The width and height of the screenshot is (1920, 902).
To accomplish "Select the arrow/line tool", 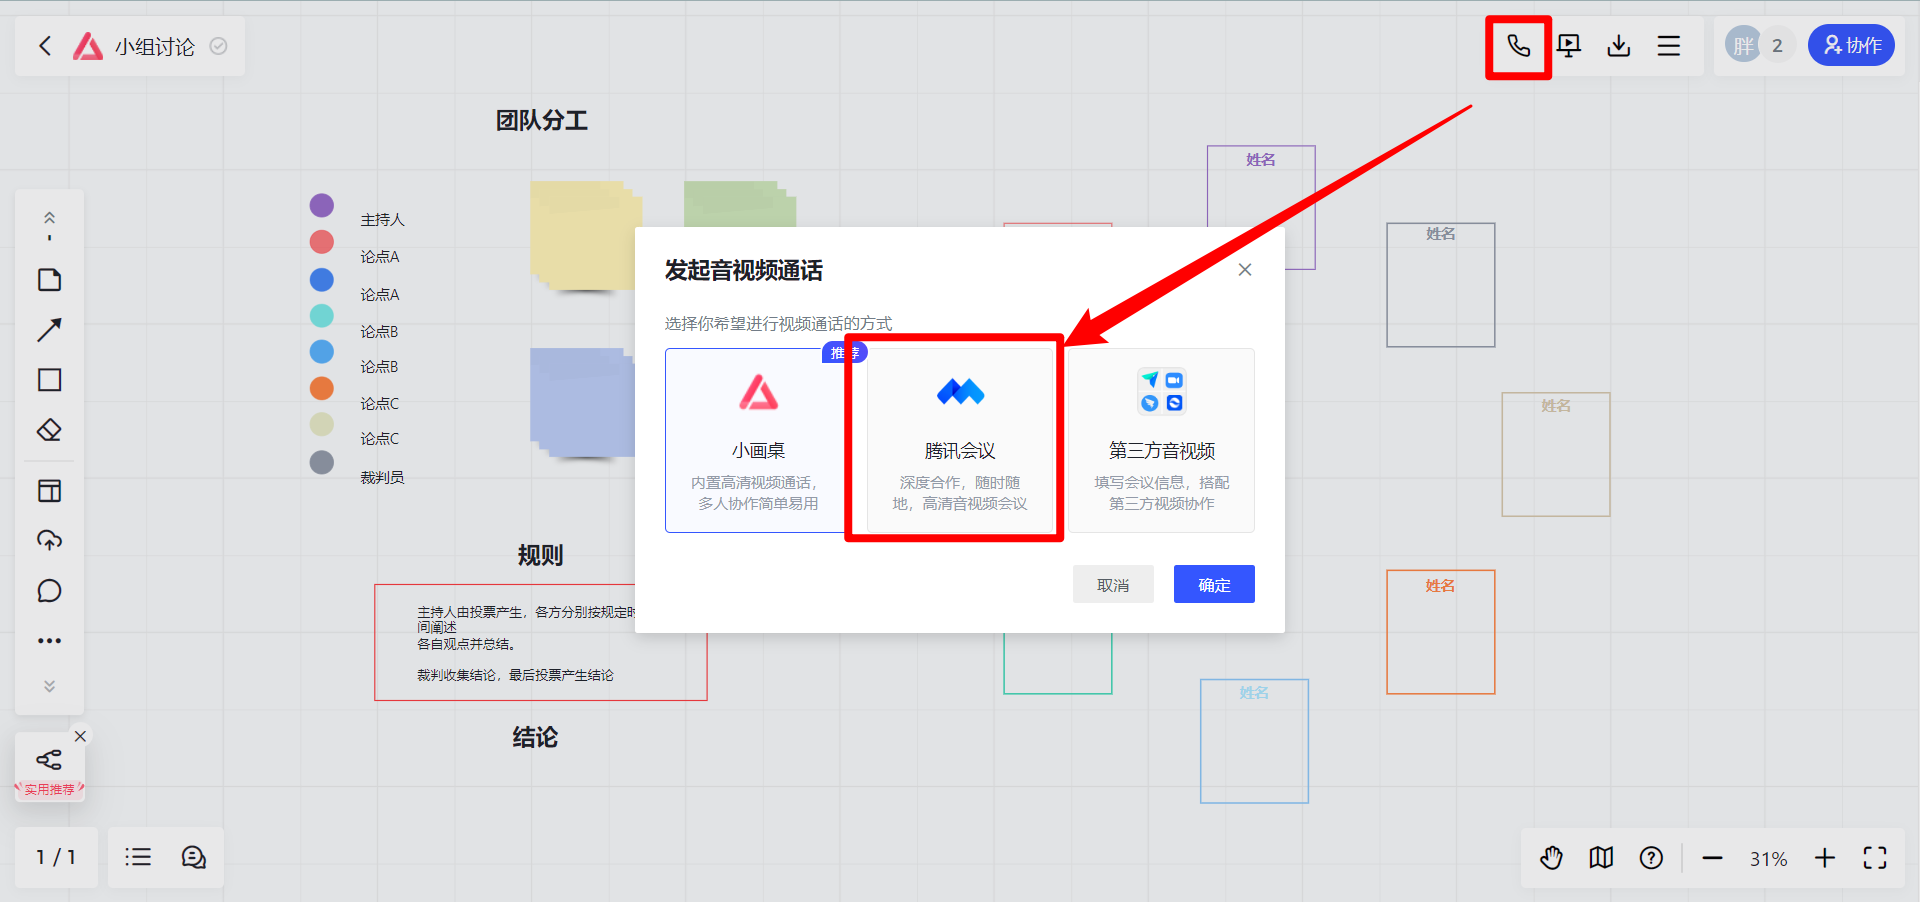I will pyautogui.click(x=49, y=330).
